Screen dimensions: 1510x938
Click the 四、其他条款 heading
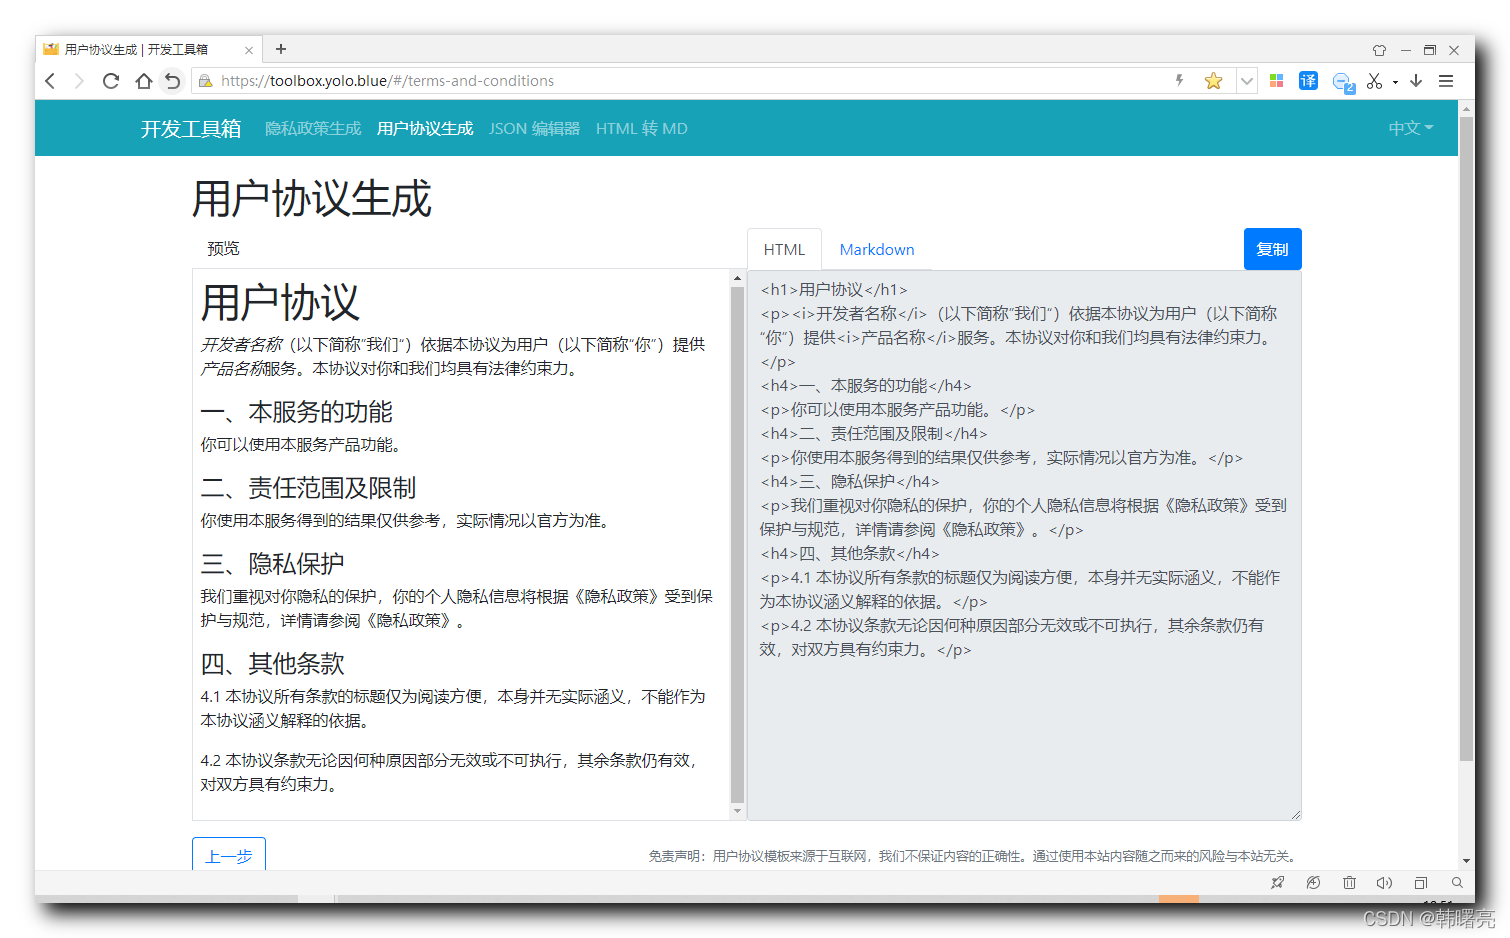[272, 664]
